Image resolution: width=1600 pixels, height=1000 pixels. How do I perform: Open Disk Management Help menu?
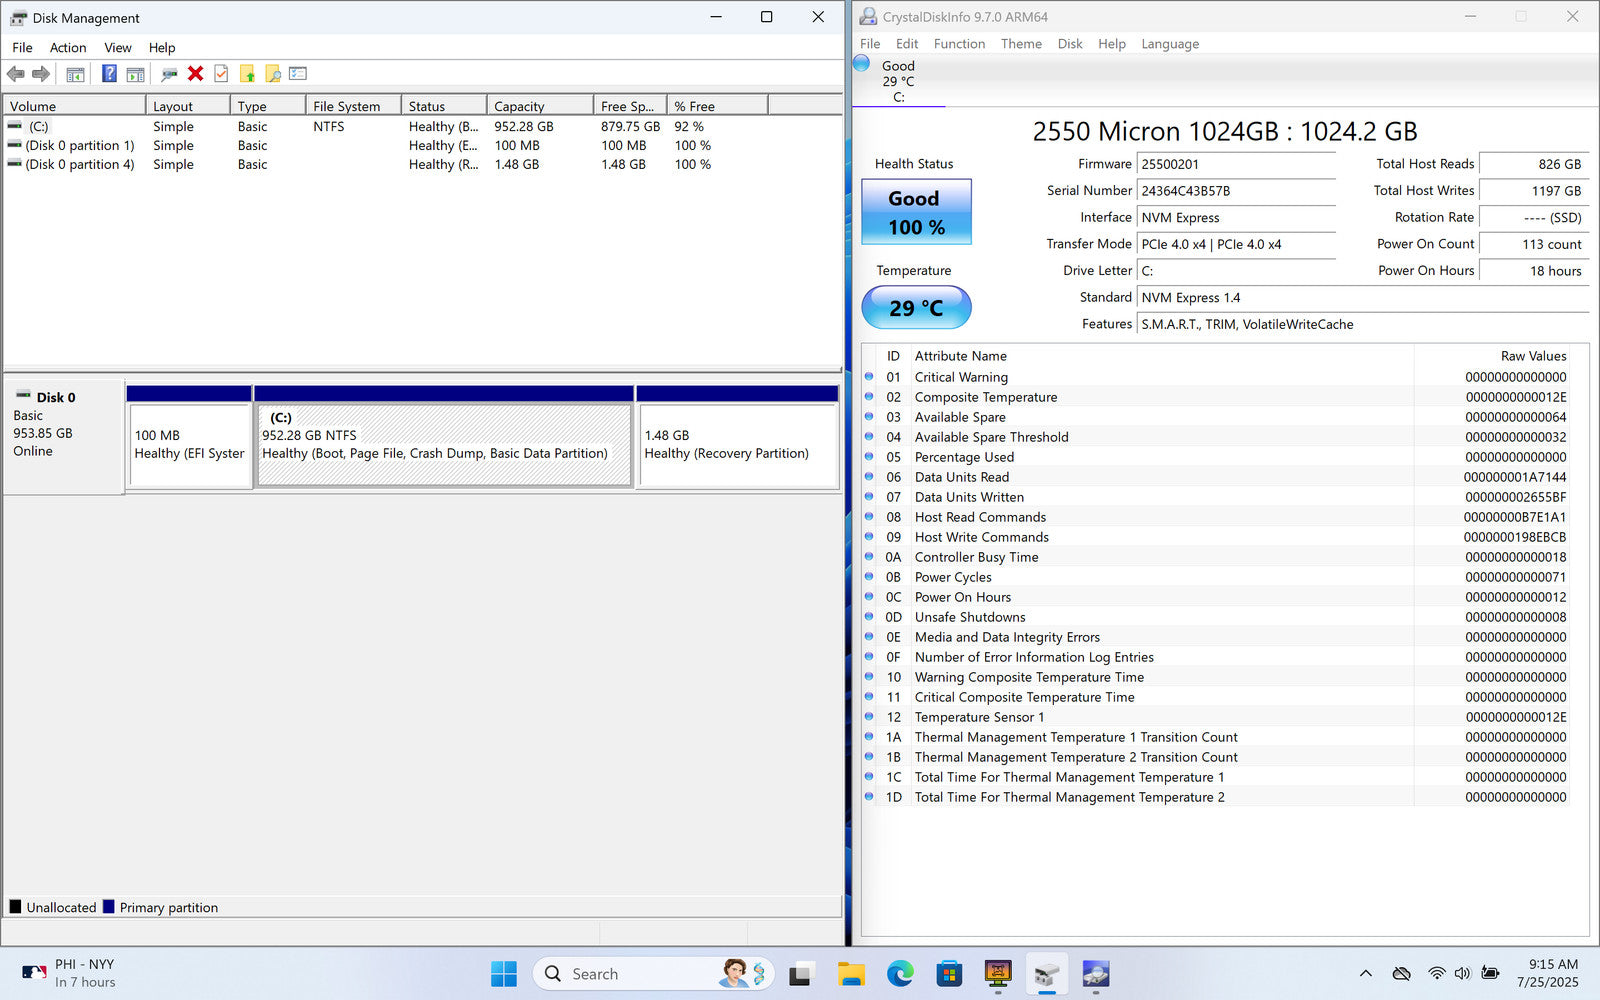point(162,47)
